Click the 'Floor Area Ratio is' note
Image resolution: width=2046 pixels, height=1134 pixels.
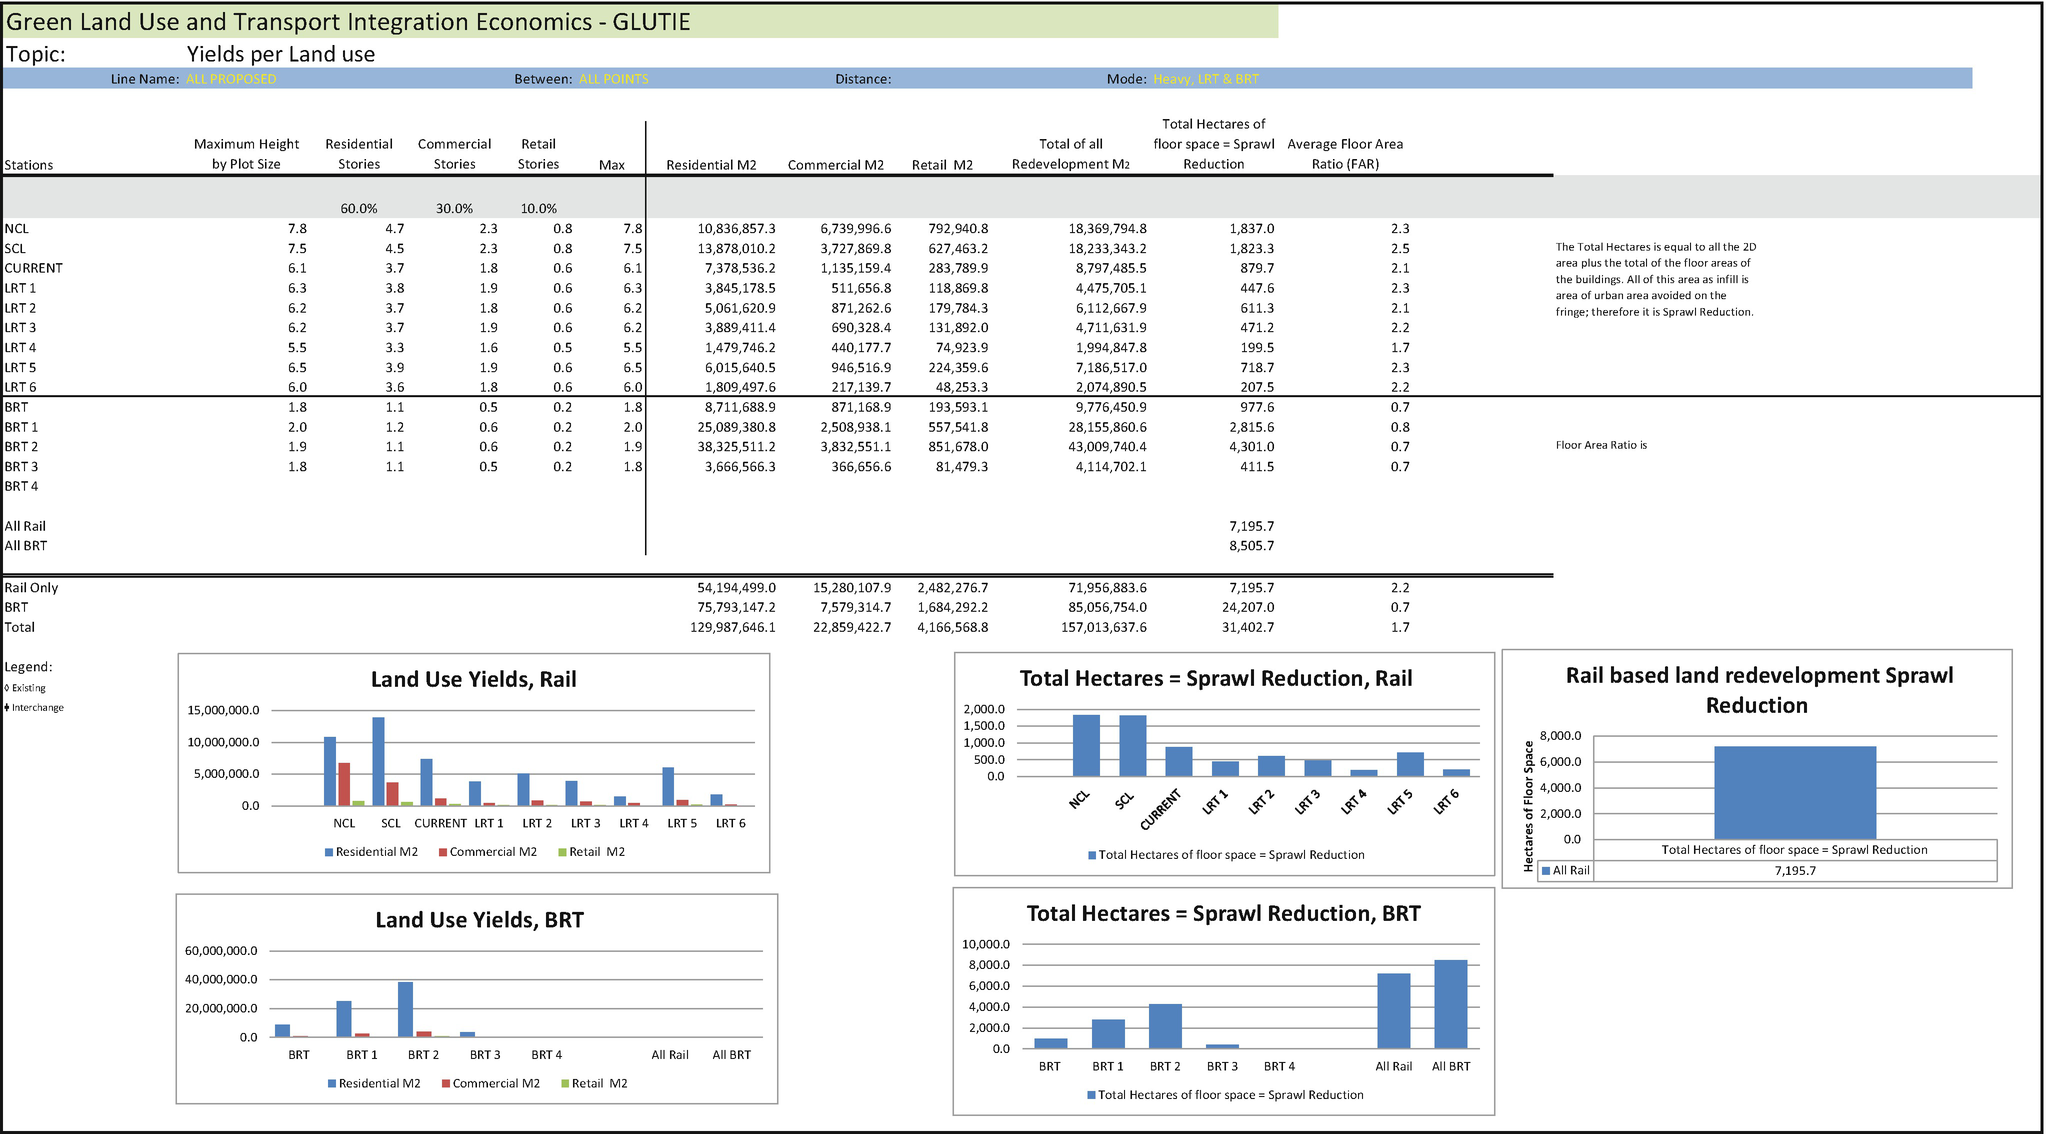tap(1601, 445)
